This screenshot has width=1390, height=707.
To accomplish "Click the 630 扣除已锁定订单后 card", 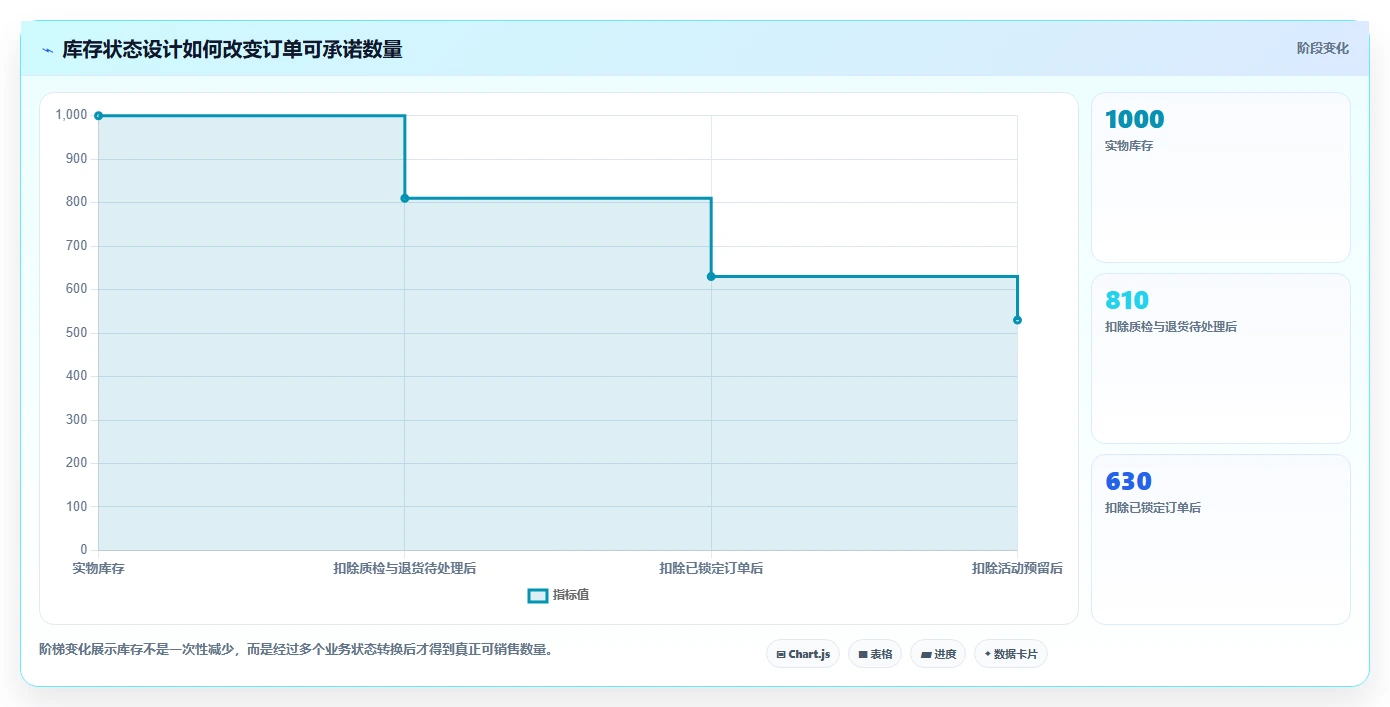I will point(1221,539).
